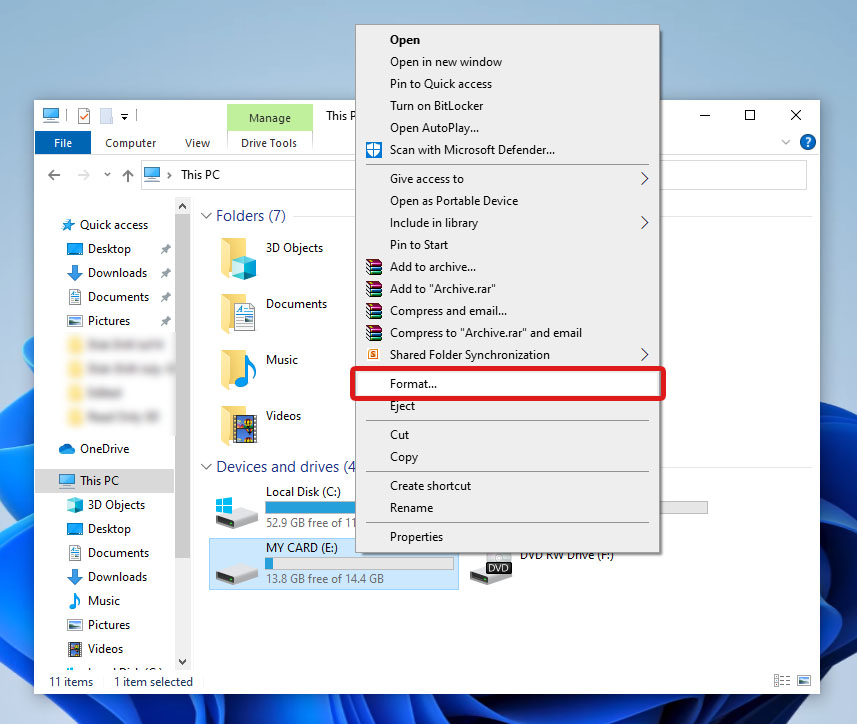Click inside the This PC address bar
Screen dimensions: 857x724
(x=300, y=174)
